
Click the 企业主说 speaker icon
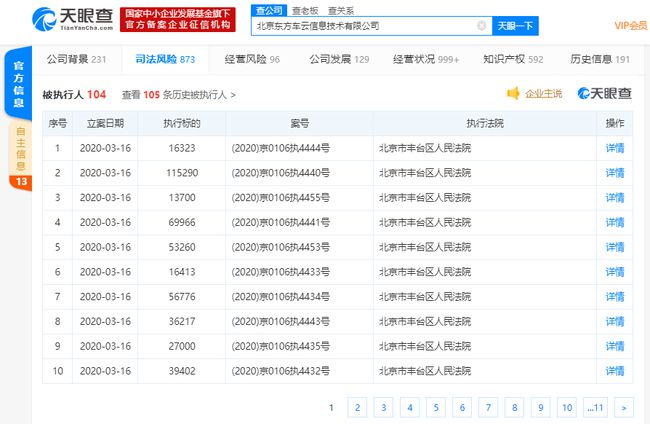tap(513, 93)
